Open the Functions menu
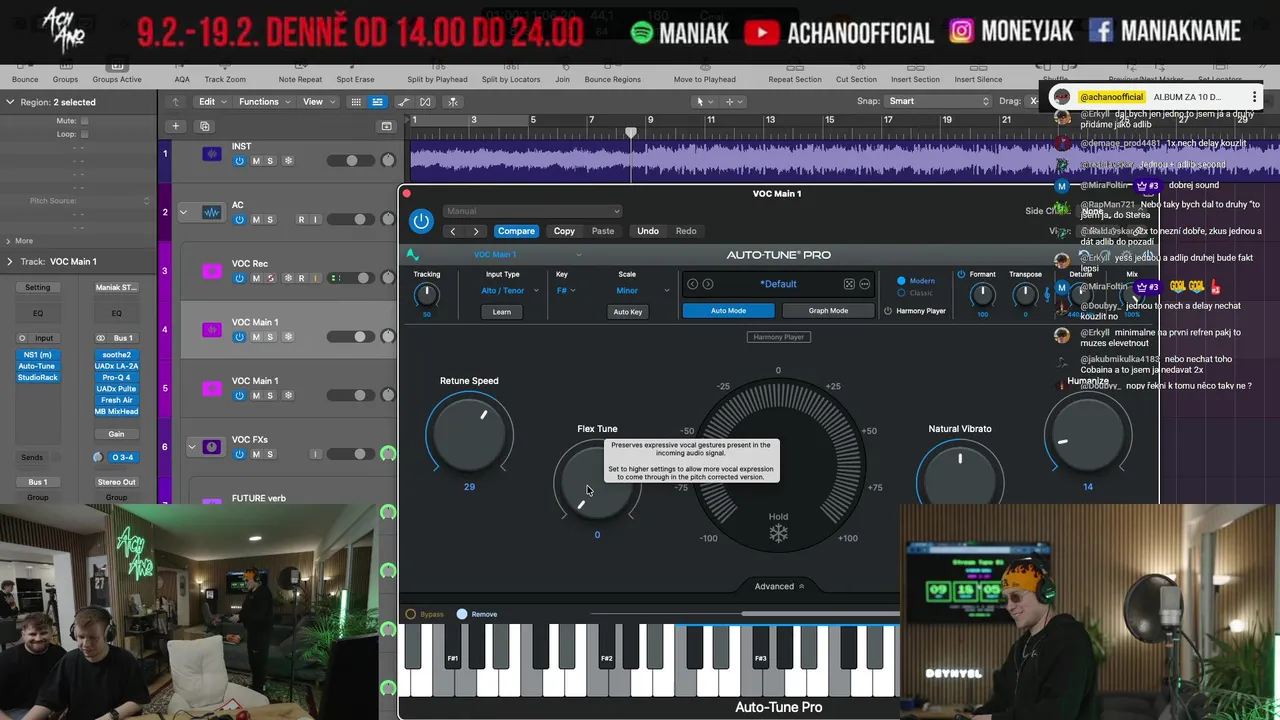The height and width of the screenshot is (720, 1280). pyautogui.click(x=264, y=102)
